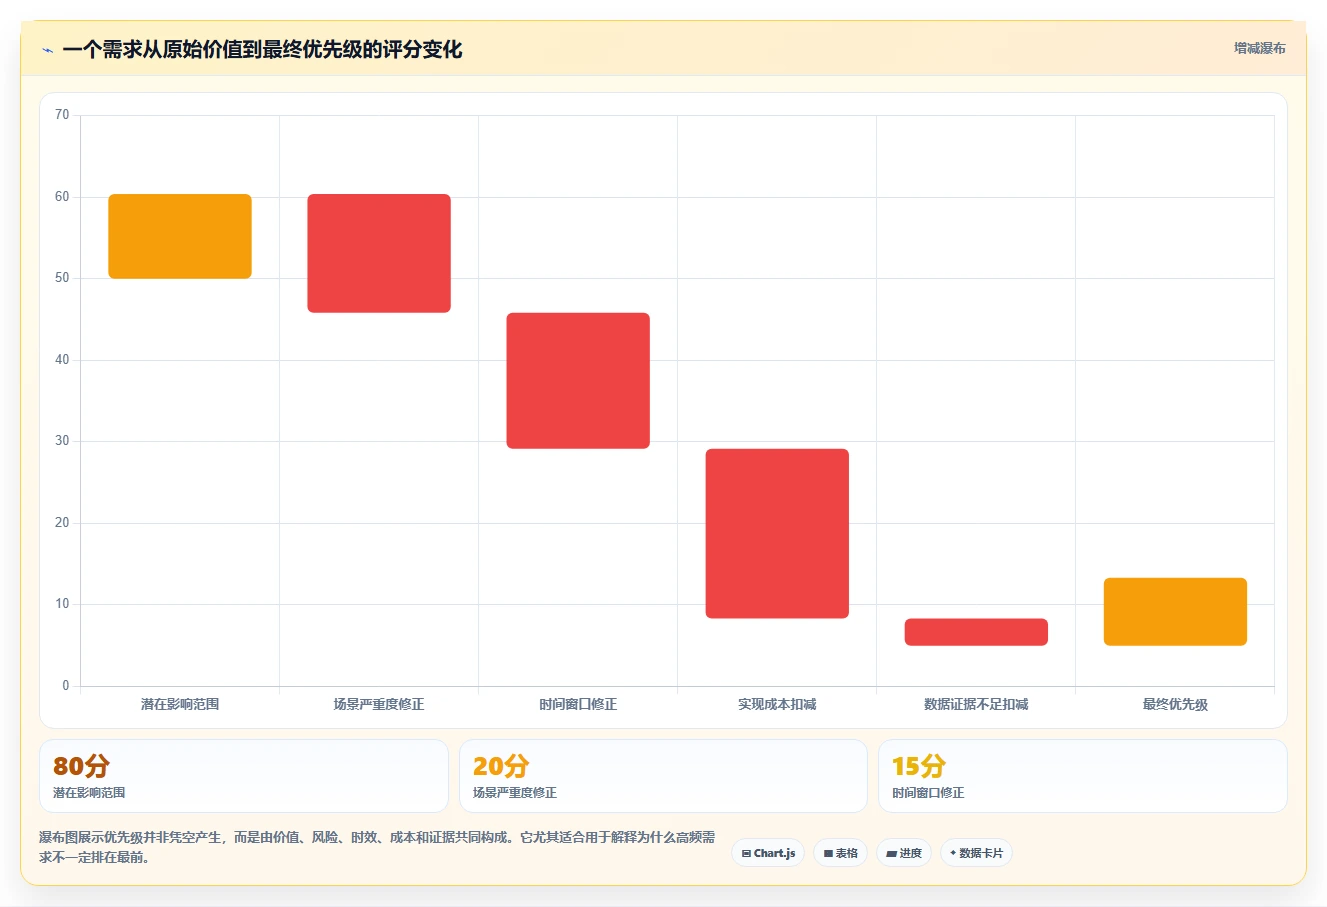Viewport: 1327px width, 907px height.
Task: Click the y-axis value 60
Action: pyautogui.click(x=62, y=197)
